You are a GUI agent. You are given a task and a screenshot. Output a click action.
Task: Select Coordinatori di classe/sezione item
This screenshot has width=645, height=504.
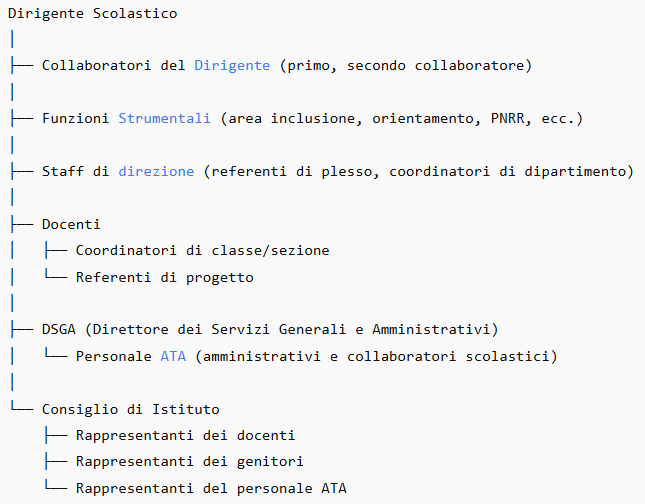pos(202,250)
